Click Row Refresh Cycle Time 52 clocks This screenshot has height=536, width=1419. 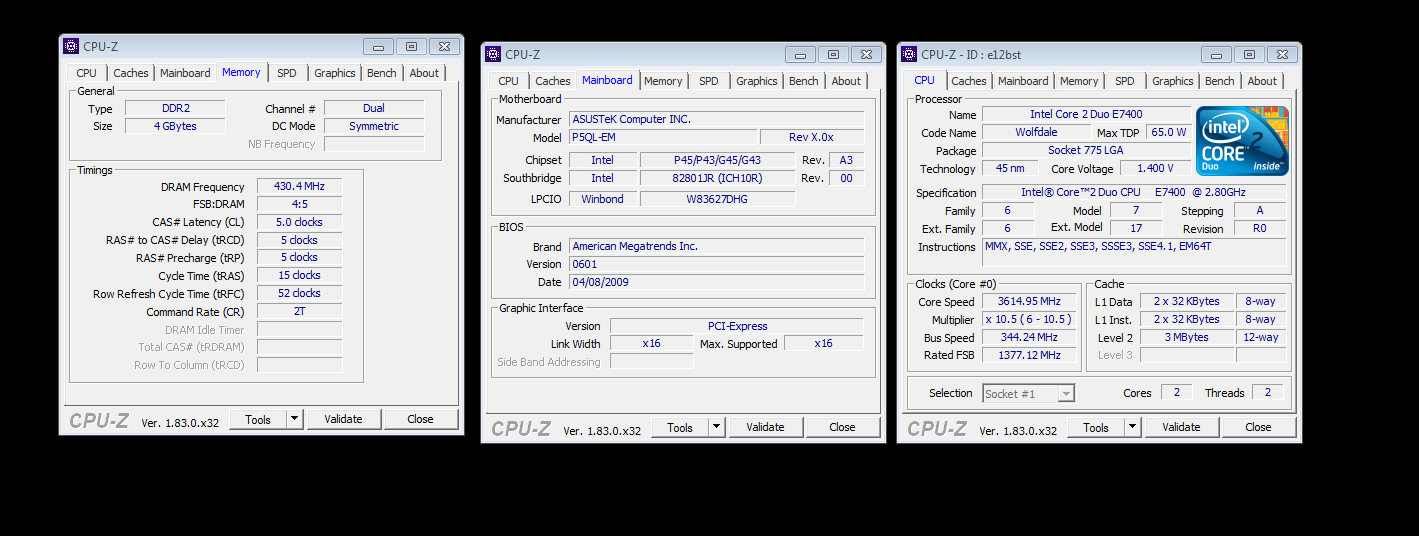click(x=300, y=293)
